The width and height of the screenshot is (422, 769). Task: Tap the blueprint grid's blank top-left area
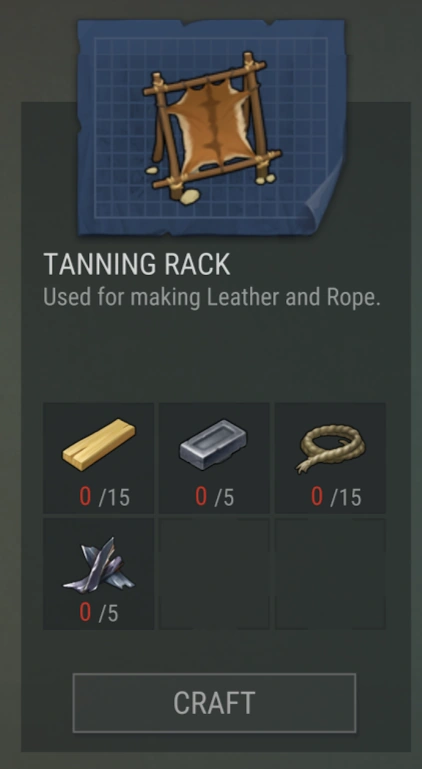tap(118, 61)
